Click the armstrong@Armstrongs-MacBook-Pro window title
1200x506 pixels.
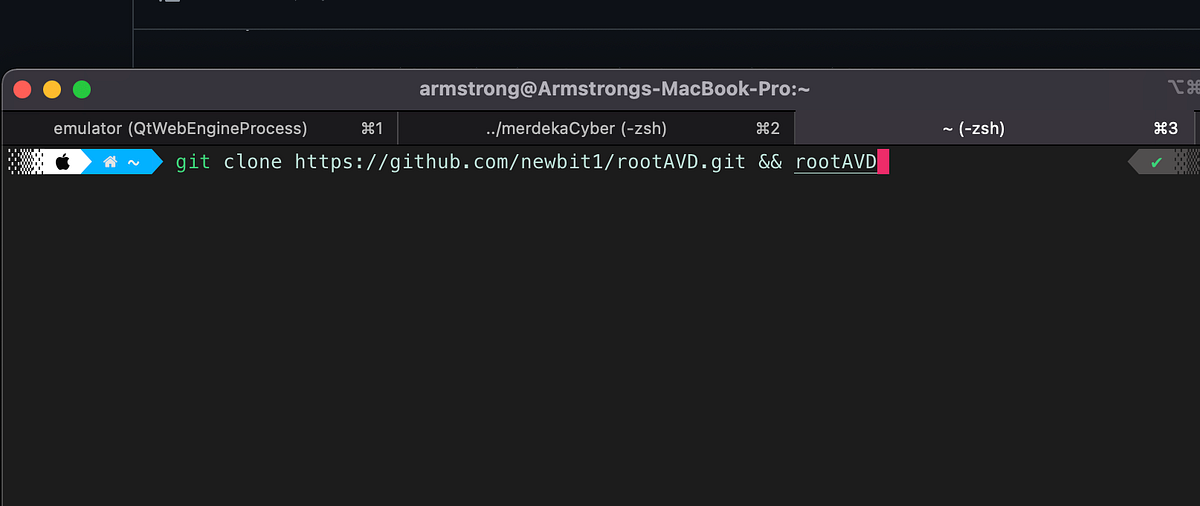(614, 89)
